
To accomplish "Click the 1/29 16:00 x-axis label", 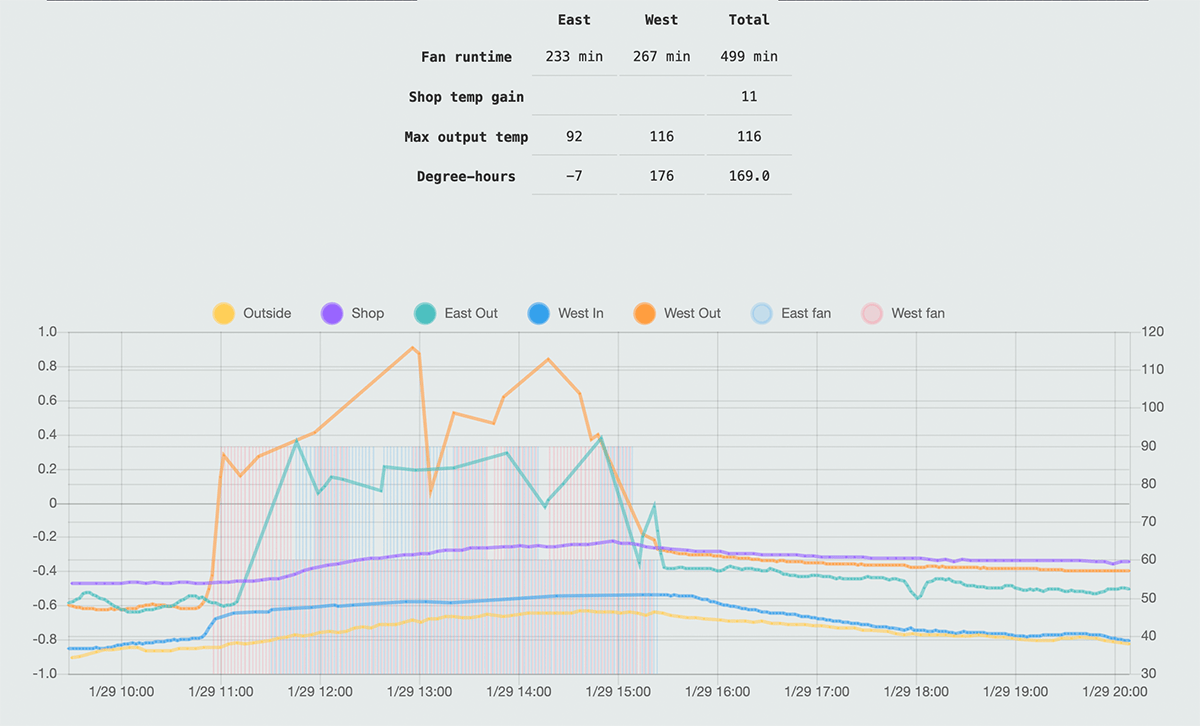I will [718, 692].
